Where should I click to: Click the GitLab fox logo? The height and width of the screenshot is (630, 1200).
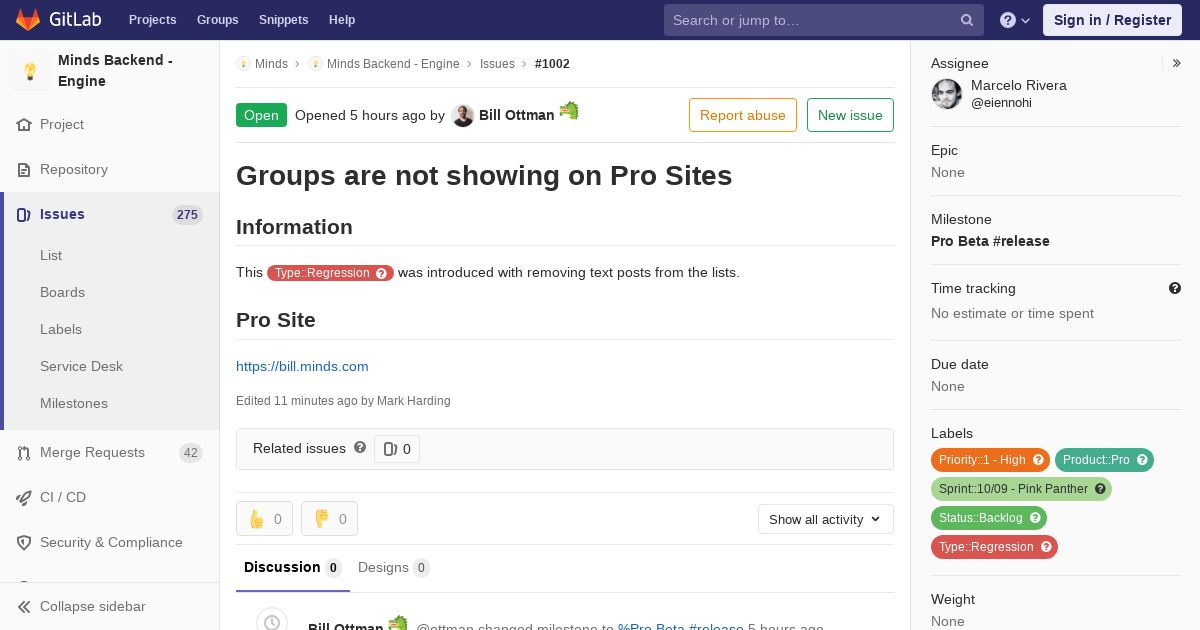tap(28, 19)
